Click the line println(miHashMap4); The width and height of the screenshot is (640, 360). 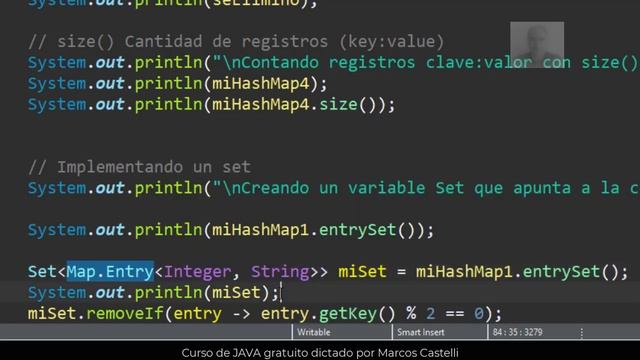[x=178, y=84]
